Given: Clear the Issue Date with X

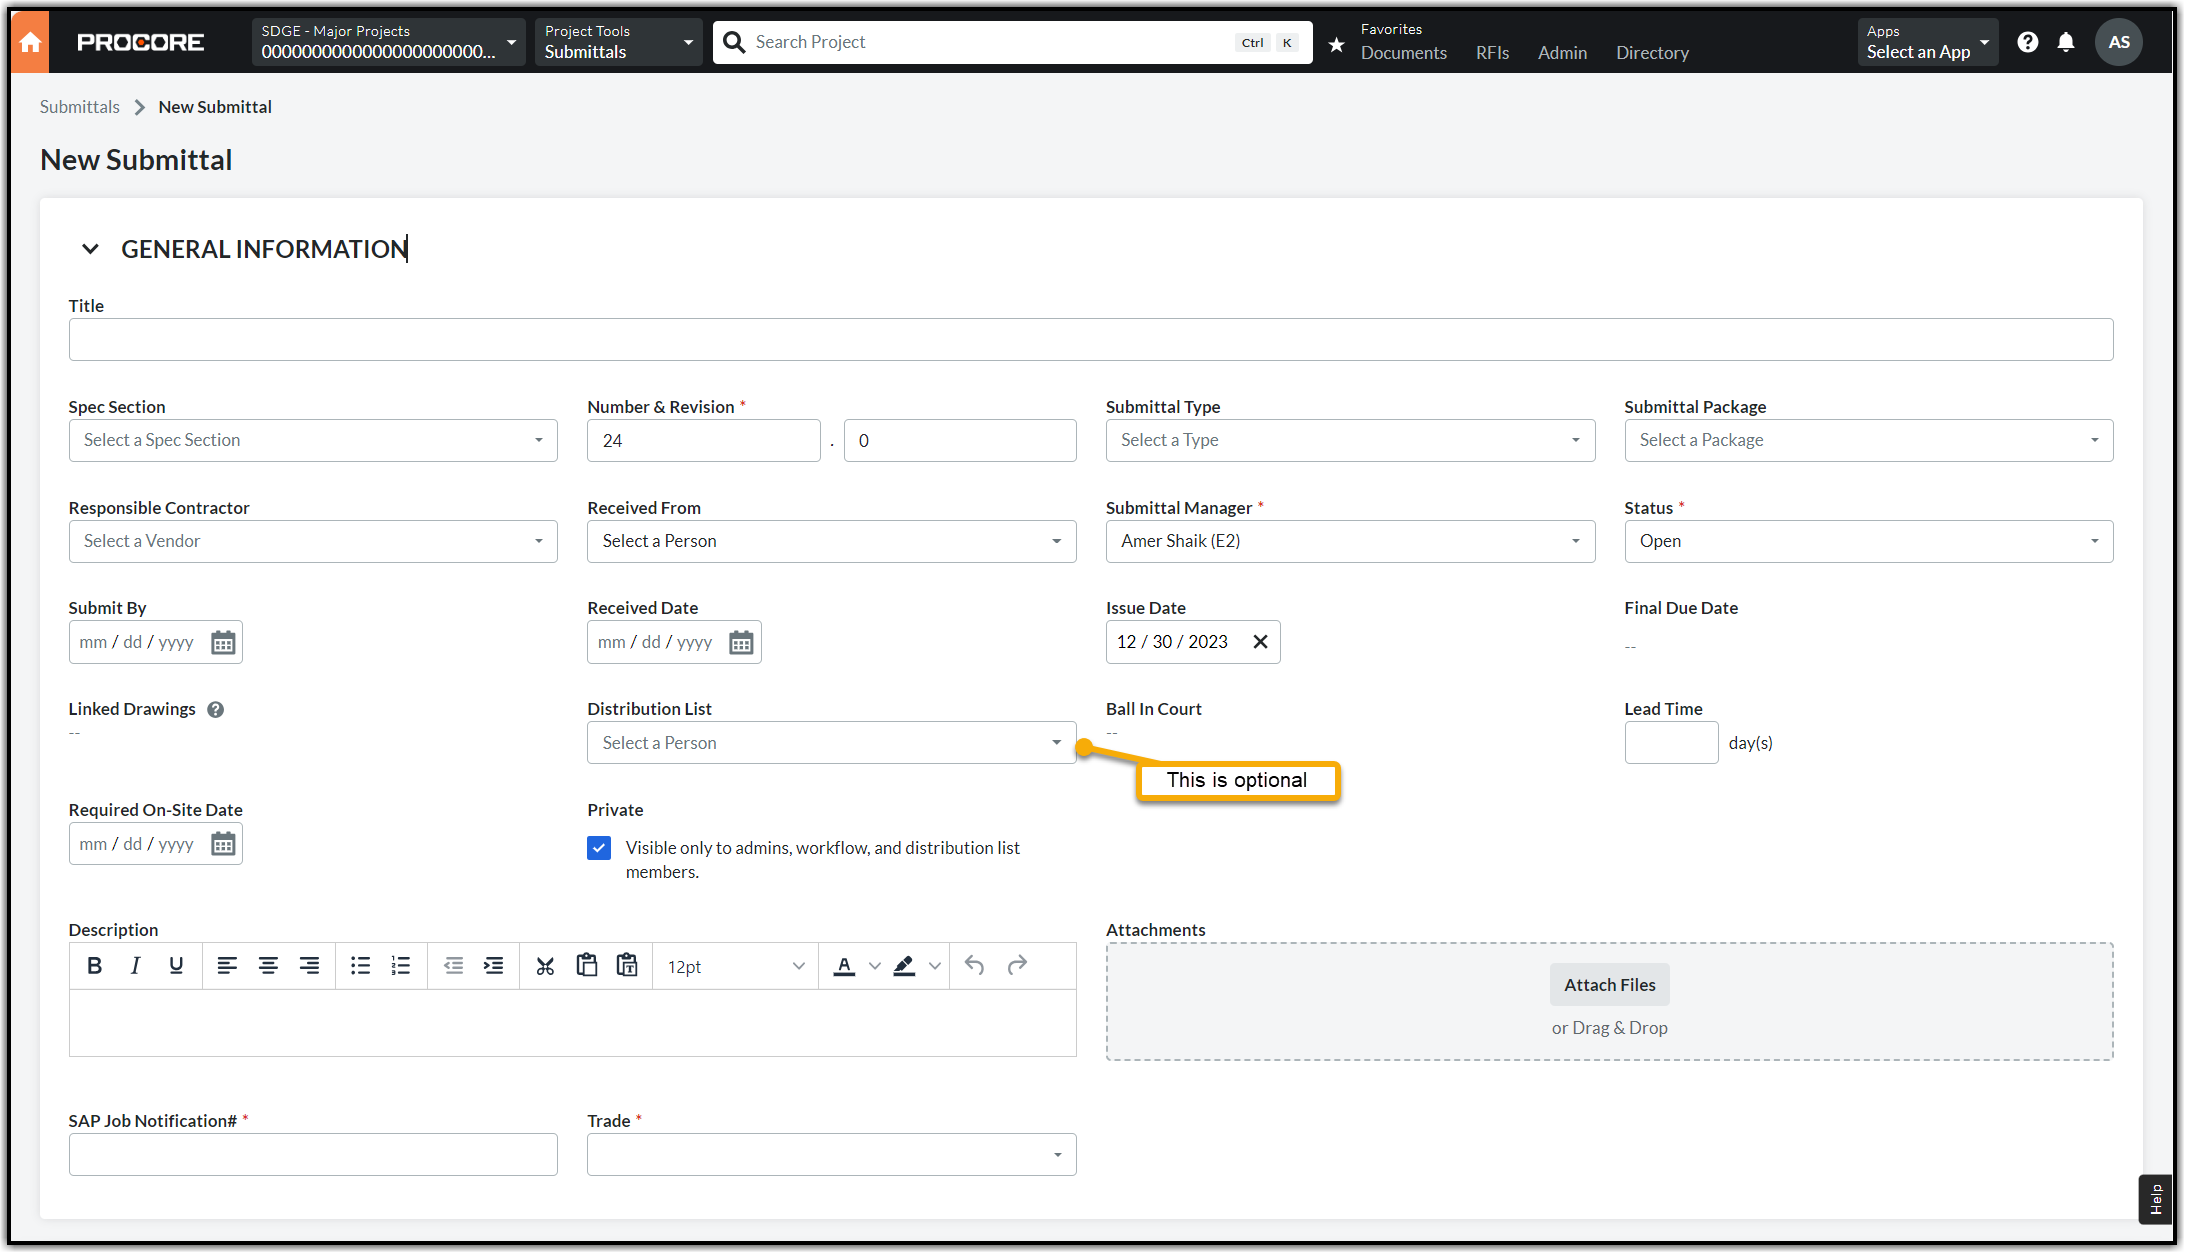Looking at the screenshot, I should click(x=1260, y=642).
